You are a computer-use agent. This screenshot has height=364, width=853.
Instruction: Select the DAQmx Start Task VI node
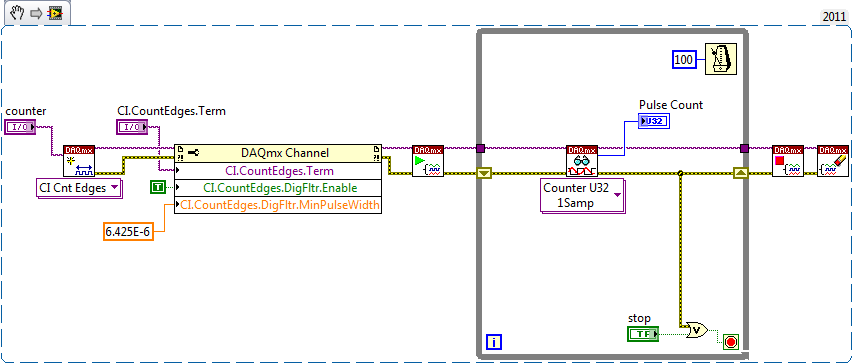click(x=428, y=161)
